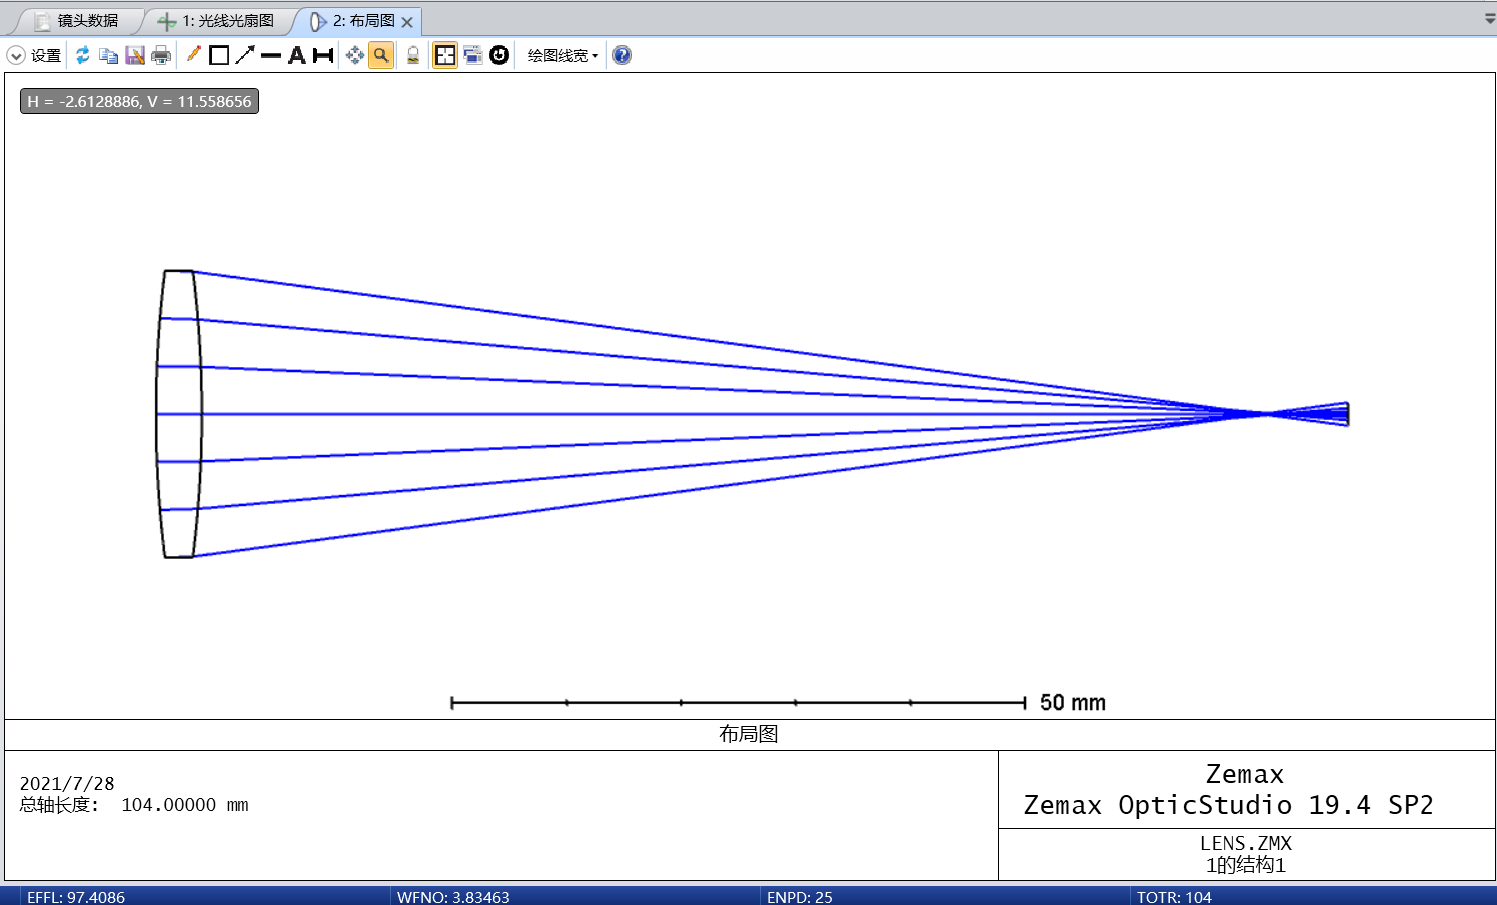
Task: Click the lens element in the layout
Action: click(x=179, y=414)
